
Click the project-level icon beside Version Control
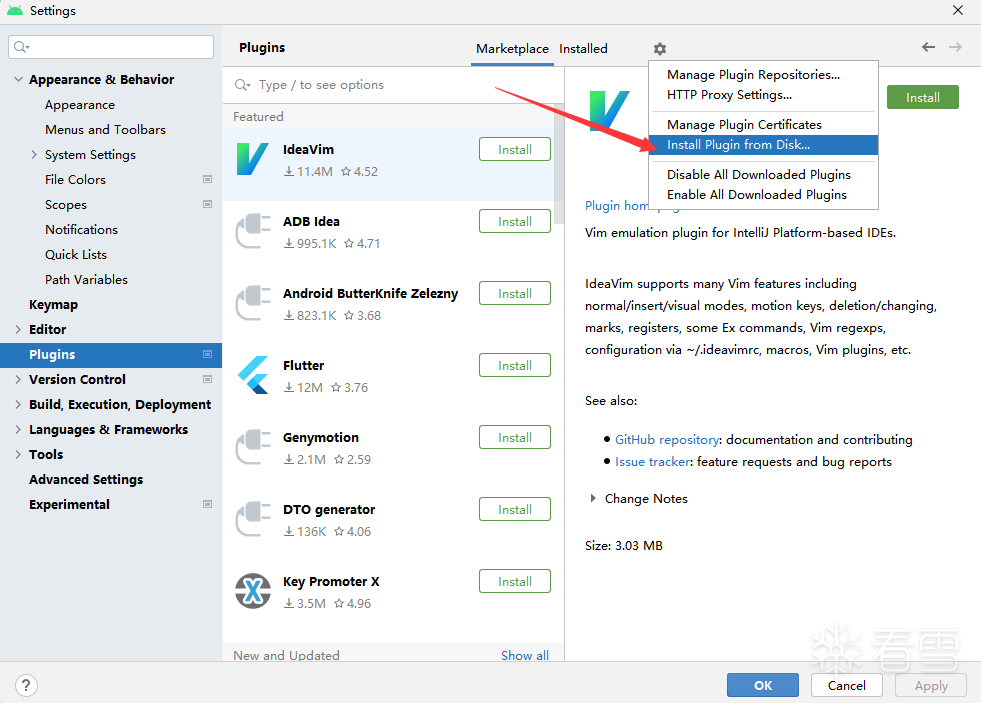pyautogui.click(x=207, y=380)
